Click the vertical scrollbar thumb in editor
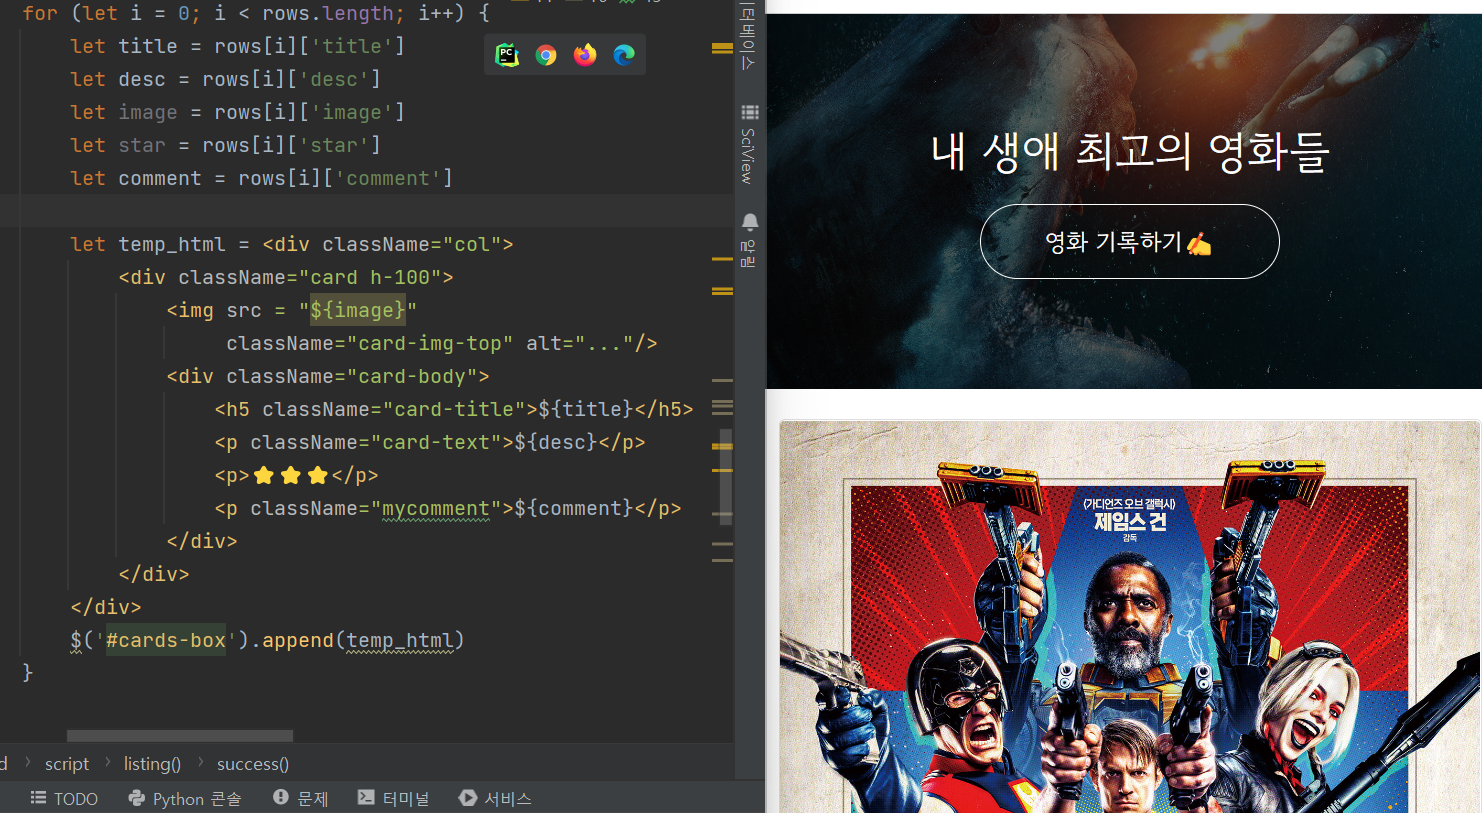1482x813 pixels. coord(726,478)
